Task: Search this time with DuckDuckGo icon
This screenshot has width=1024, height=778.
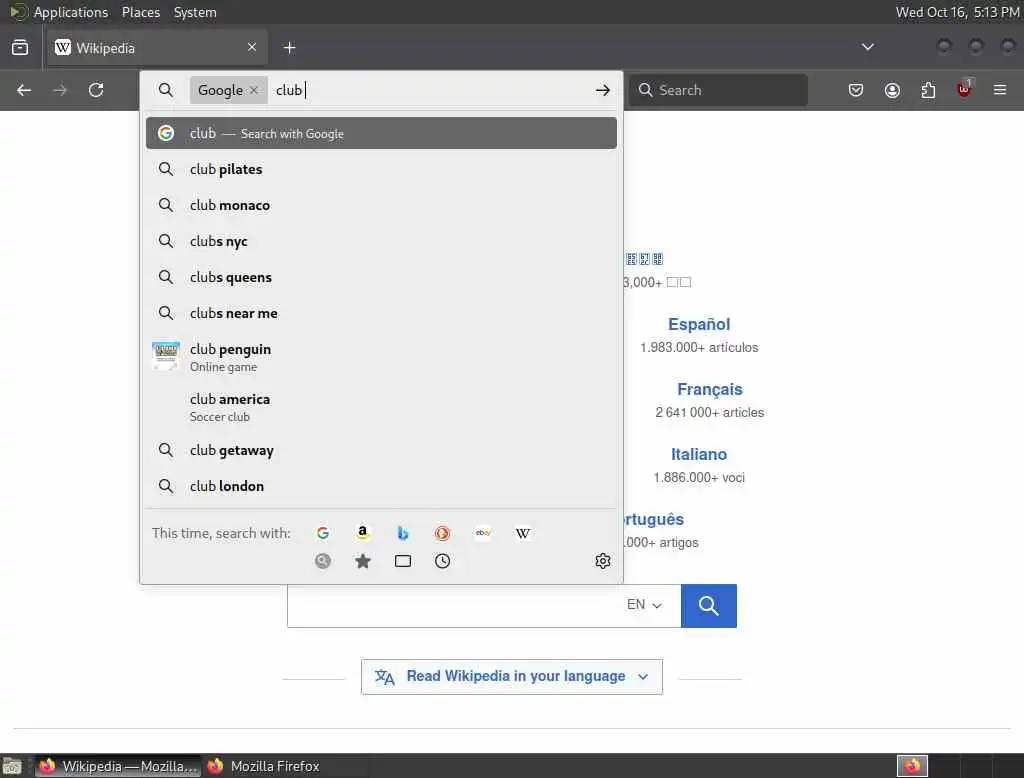Action: click(x=442, y=533)
